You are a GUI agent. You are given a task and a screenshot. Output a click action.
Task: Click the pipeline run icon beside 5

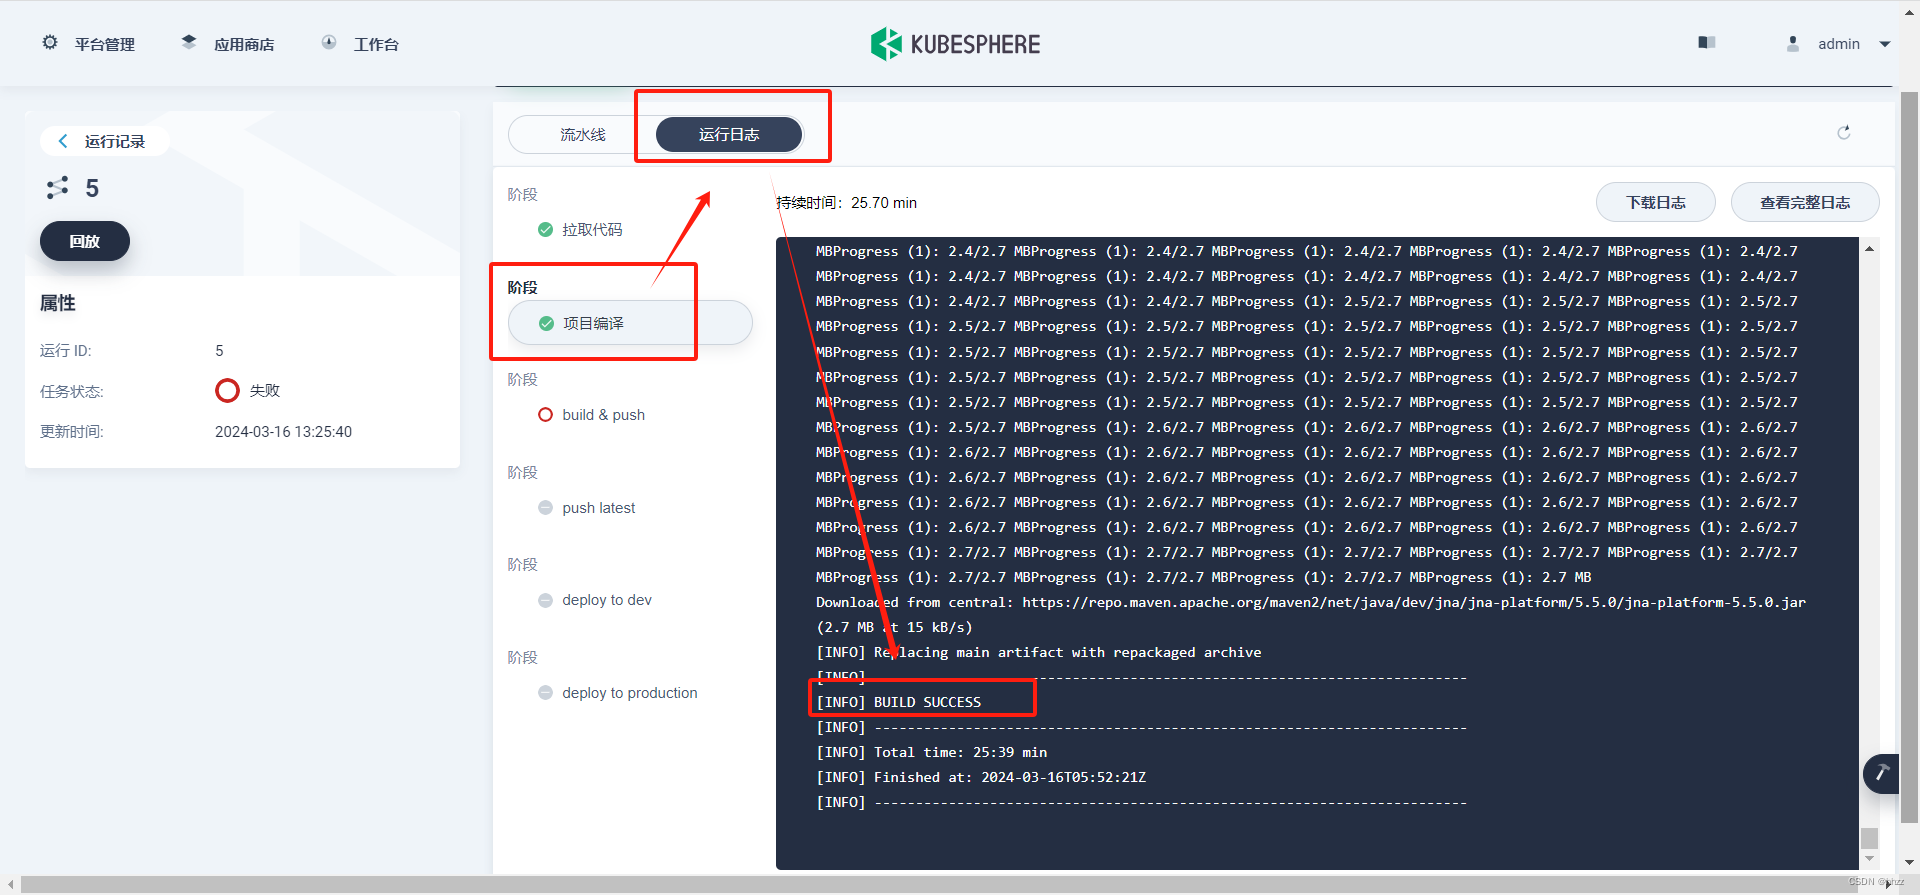point(58,188)
